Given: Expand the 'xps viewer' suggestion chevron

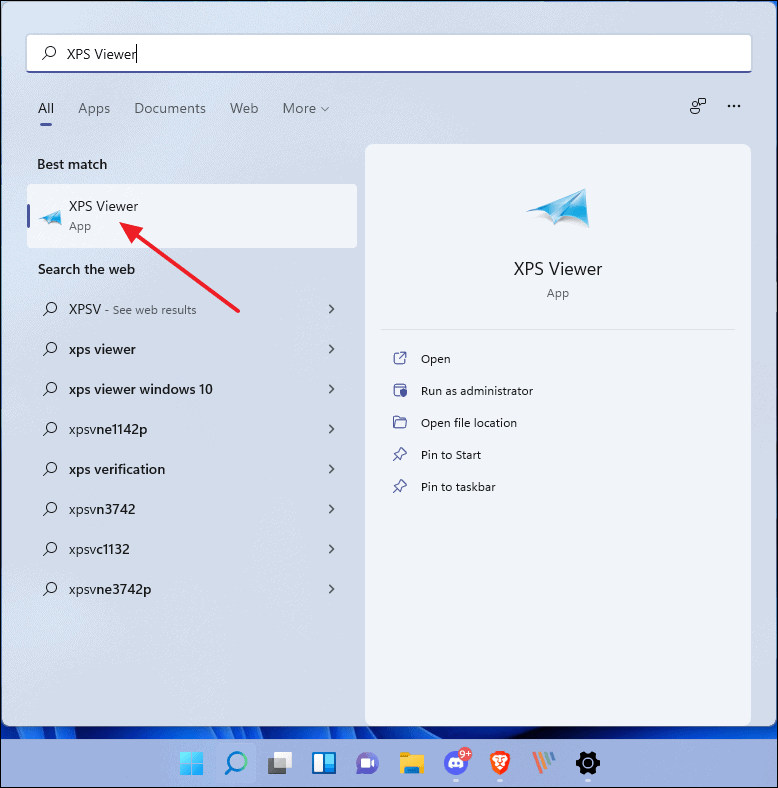Looking at the screenshot, I should [331, 349].
